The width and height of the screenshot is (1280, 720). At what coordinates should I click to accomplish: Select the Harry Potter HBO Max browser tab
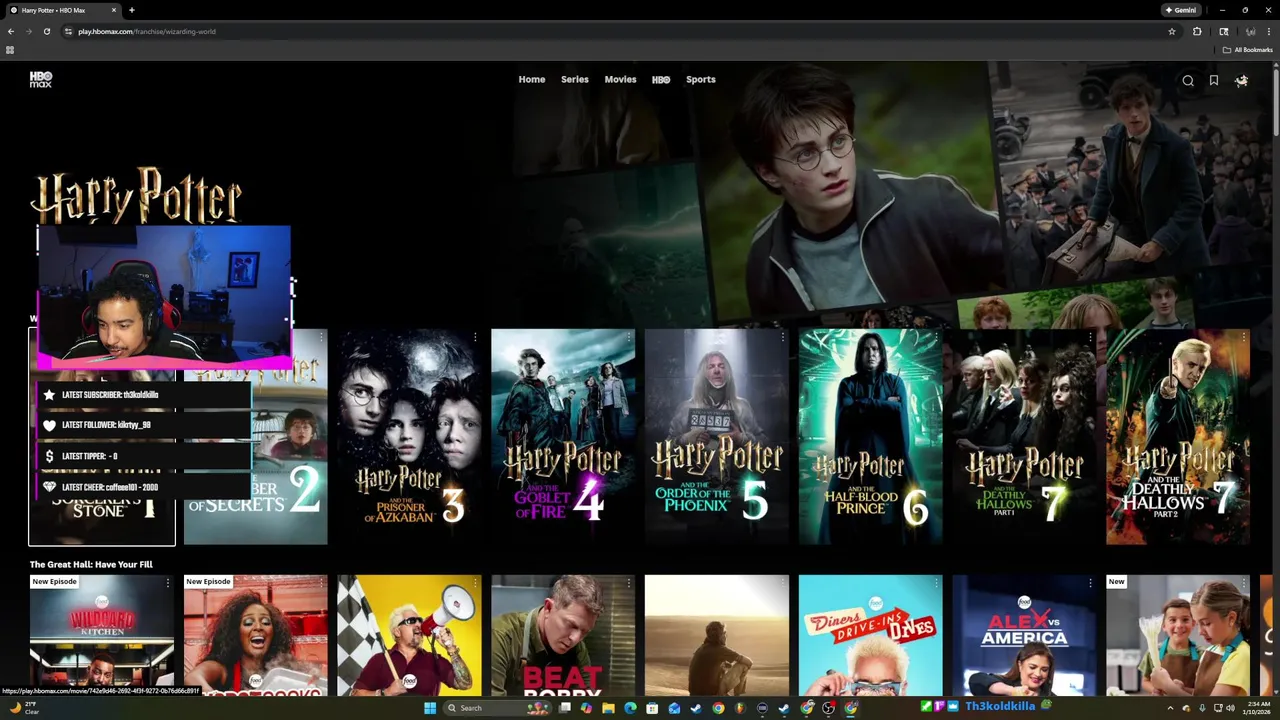[x=62, y=10]
